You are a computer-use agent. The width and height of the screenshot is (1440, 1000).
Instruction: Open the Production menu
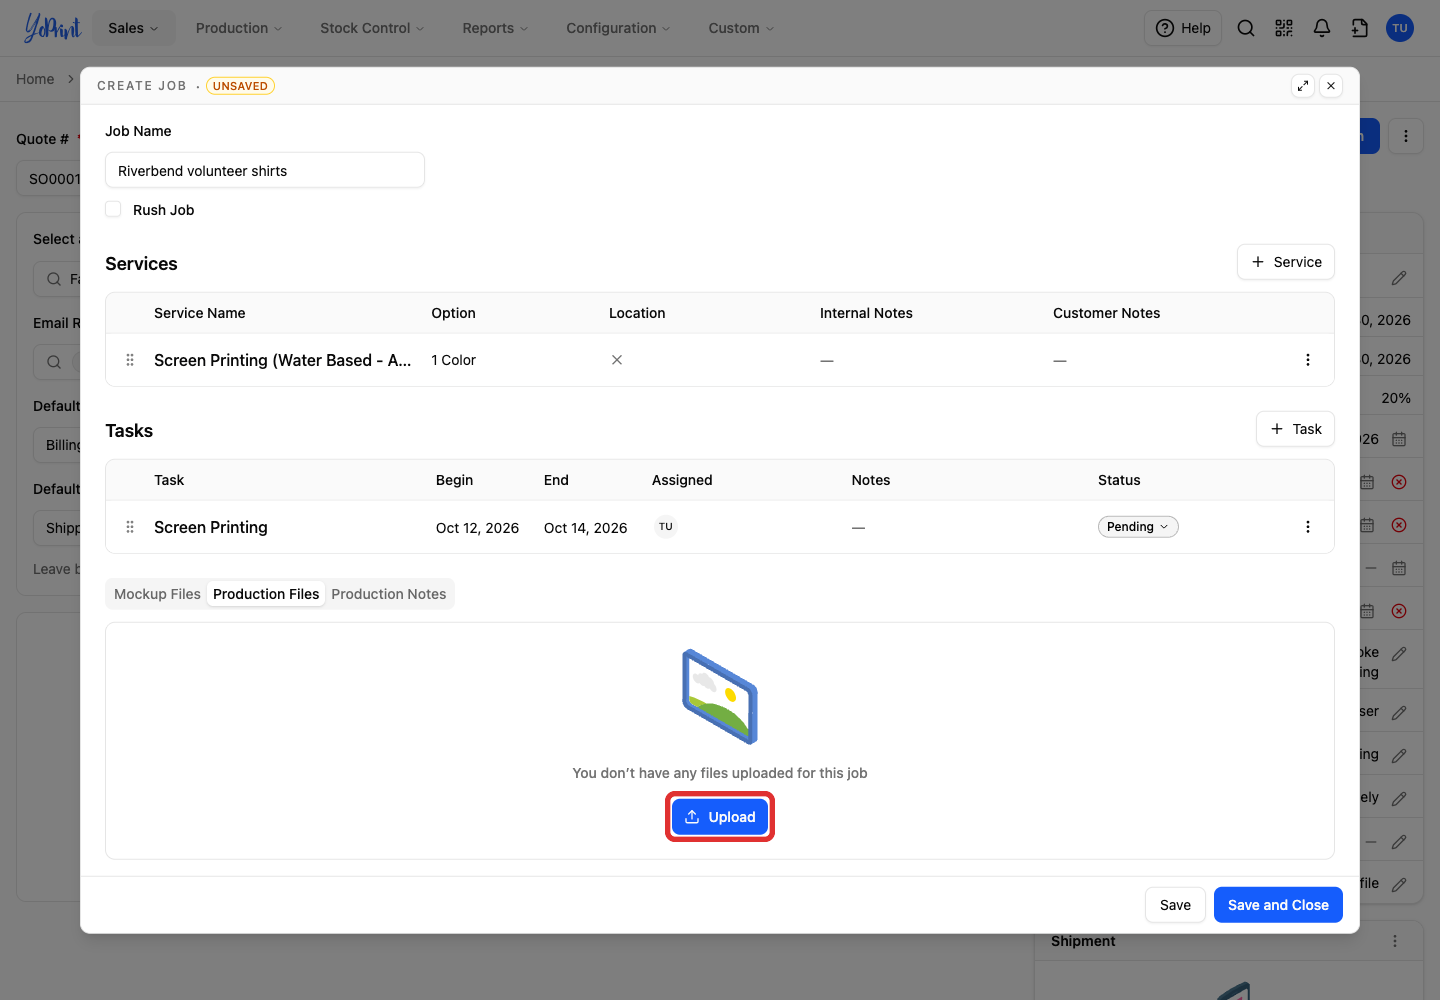click(239, 28)
